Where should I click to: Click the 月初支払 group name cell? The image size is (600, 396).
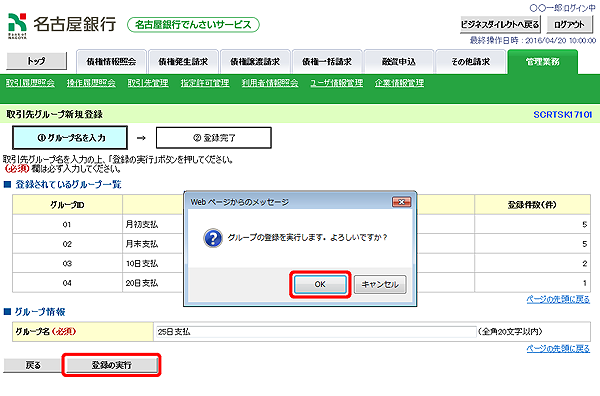click(x=142, y=225)
